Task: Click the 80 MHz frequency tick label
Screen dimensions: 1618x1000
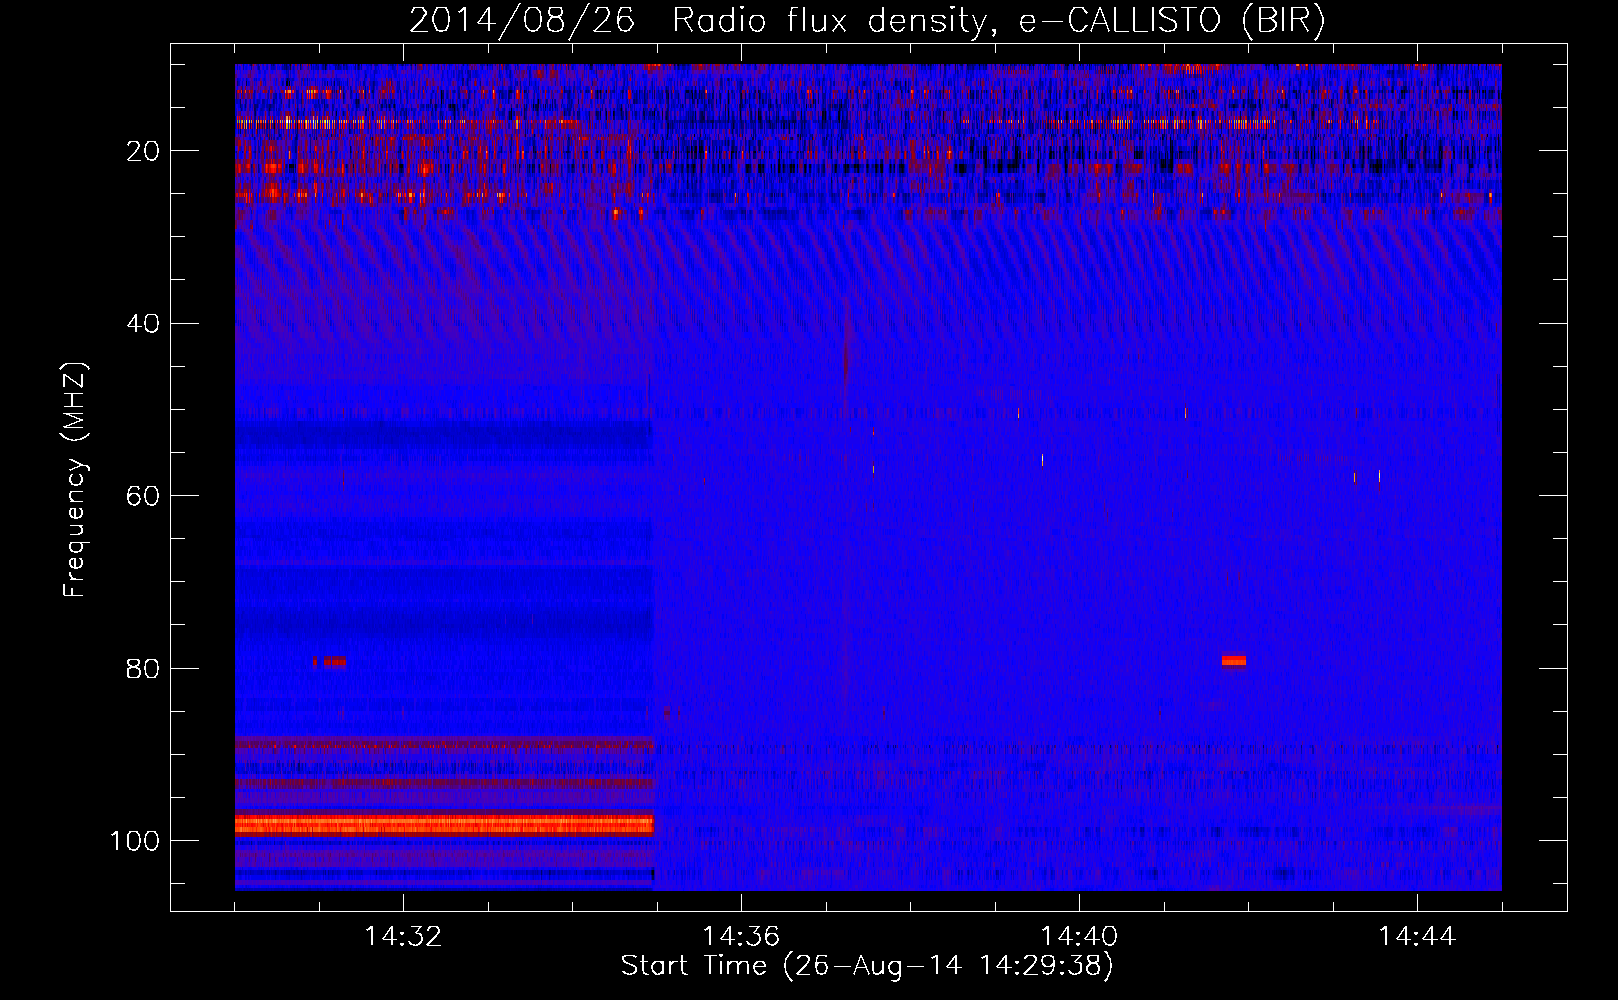Action: (143, 669)
